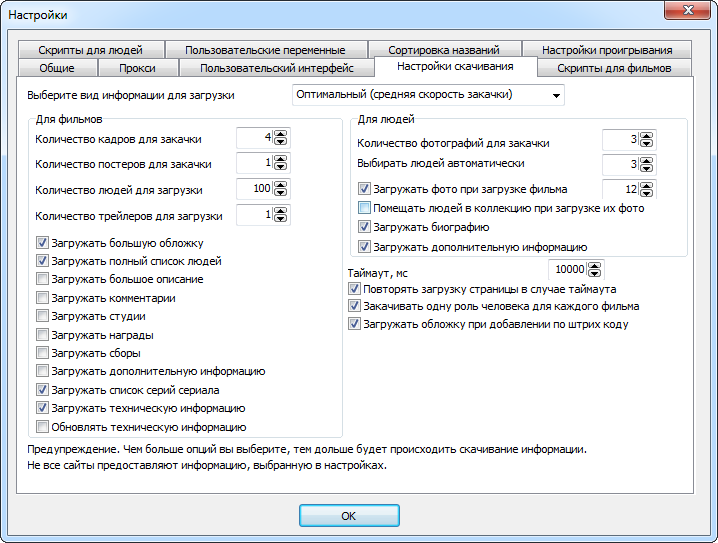718x543 pixels.
Task: Switch to Пользовательский интерфейс tab
Action: pos(277,68)
